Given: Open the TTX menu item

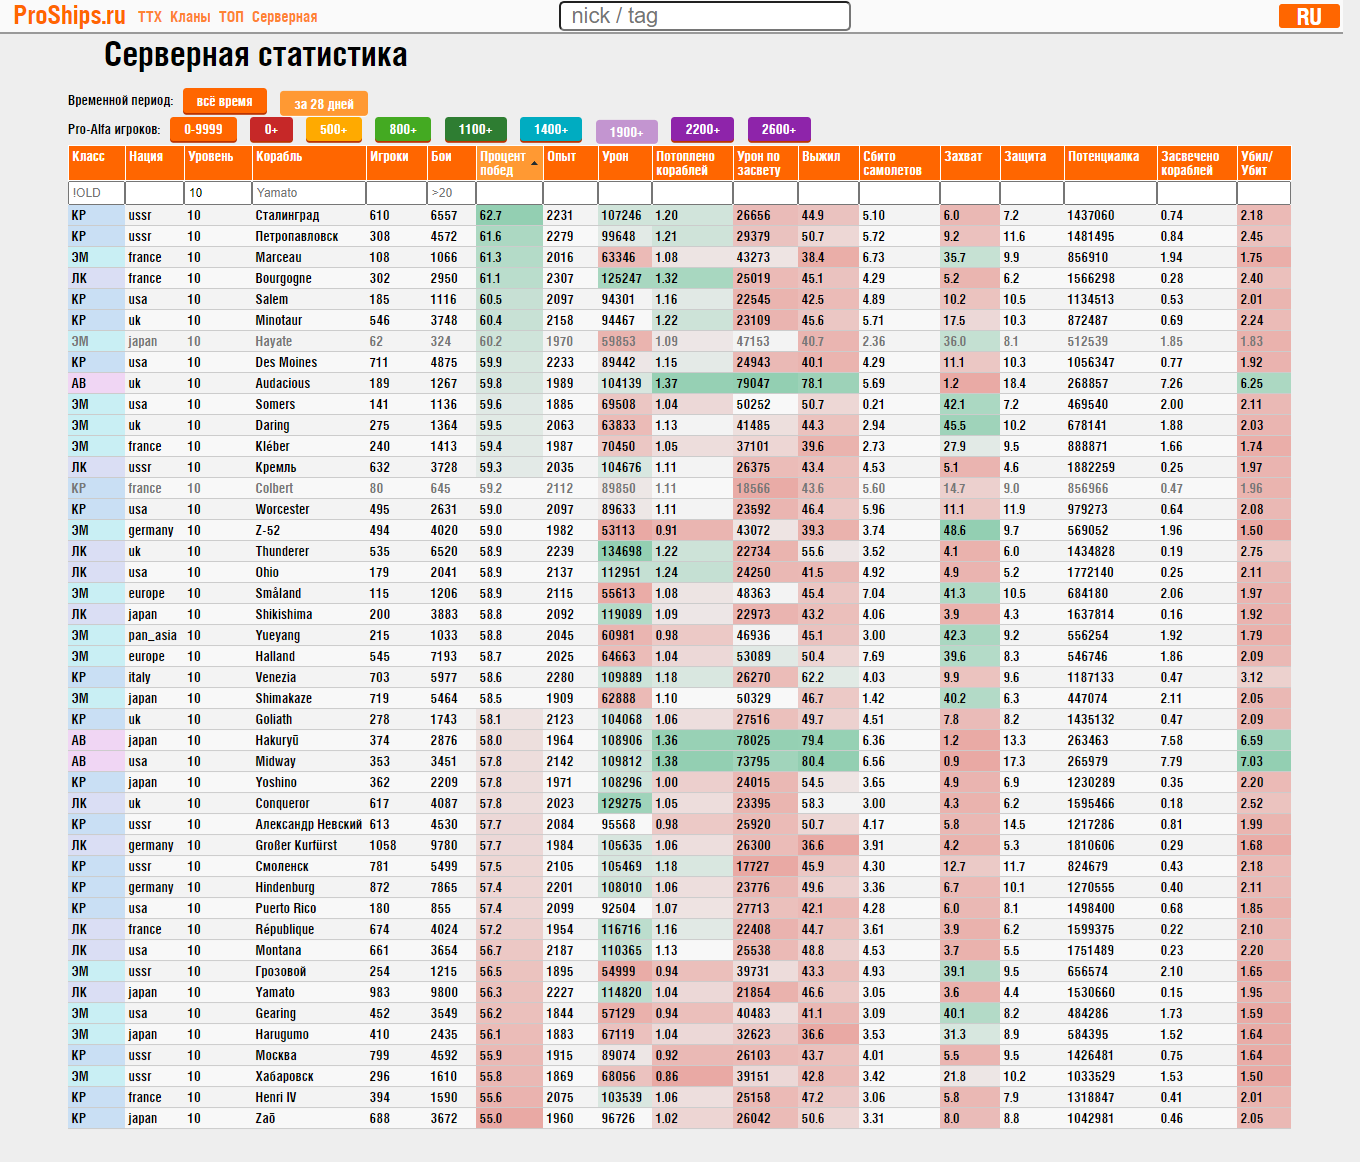Looking at the screenshot, I should 149,17.
